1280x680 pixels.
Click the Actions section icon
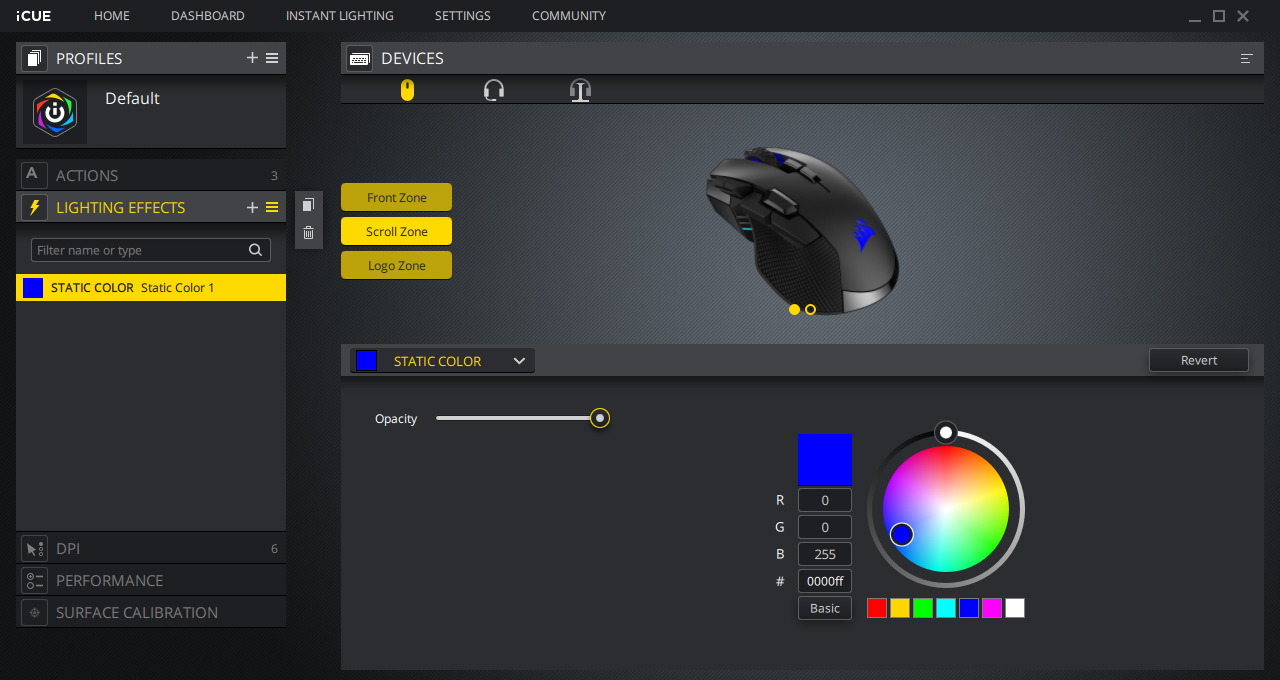(34, 175)
